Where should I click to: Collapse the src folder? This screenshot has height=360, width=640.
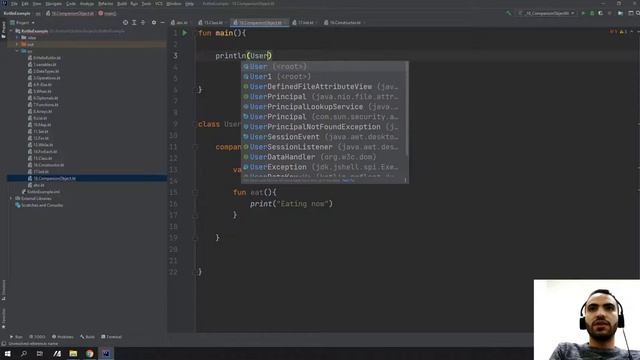[x=17, y=51]
